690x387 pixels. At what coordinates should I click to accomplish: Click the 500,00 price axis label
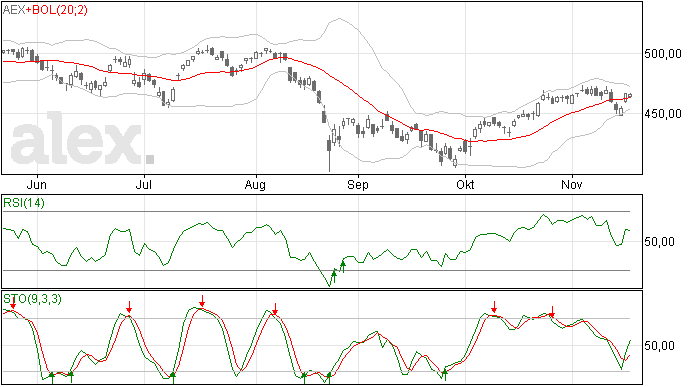[x=663, y=54]
